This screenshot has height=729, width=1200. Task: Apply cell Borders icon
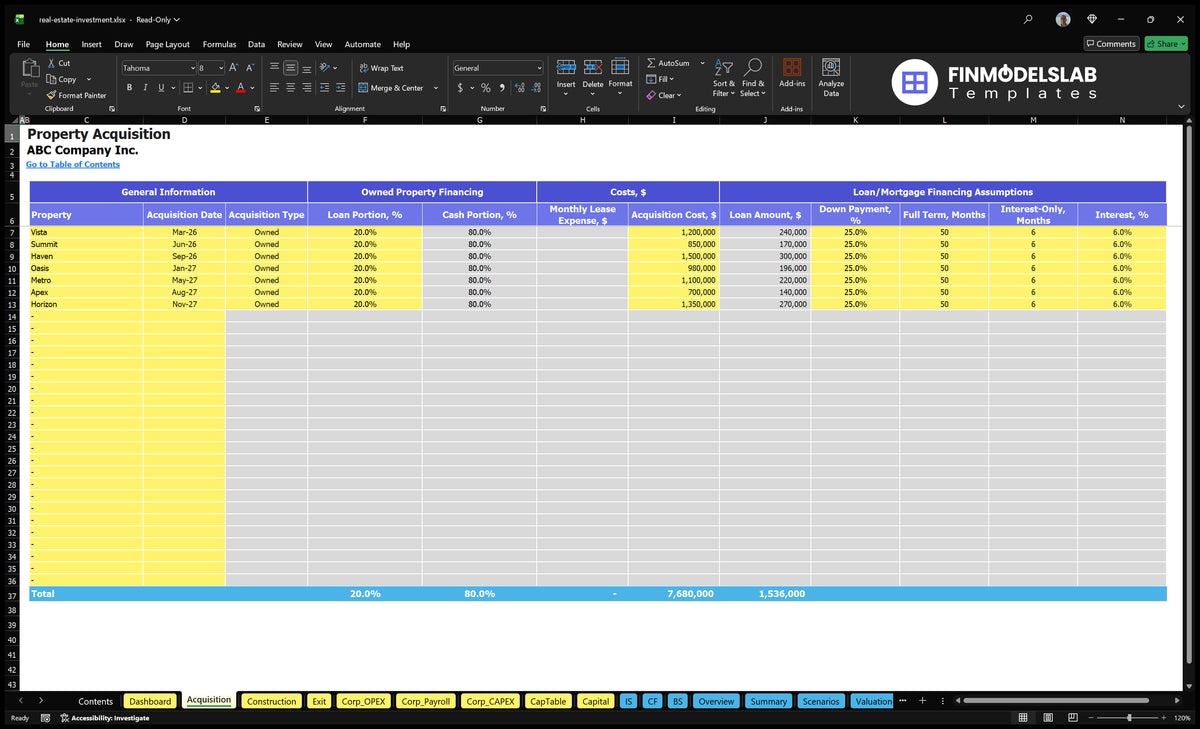coord(188,88)
